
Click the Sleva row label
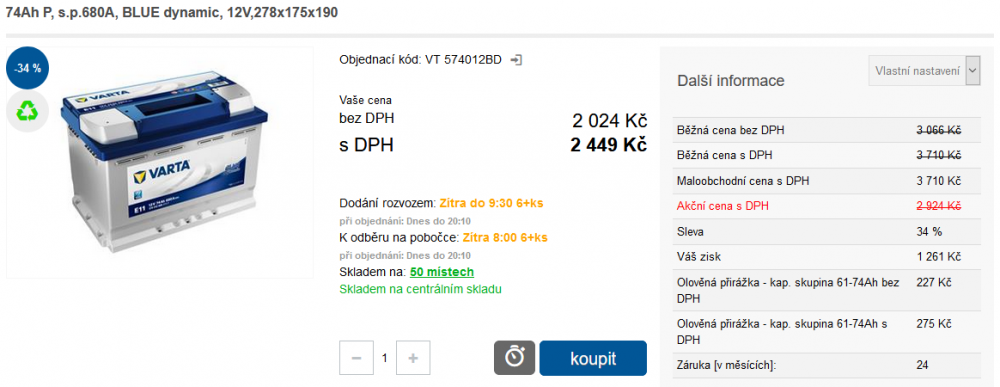pyautogui.click(x=691, y=231)
